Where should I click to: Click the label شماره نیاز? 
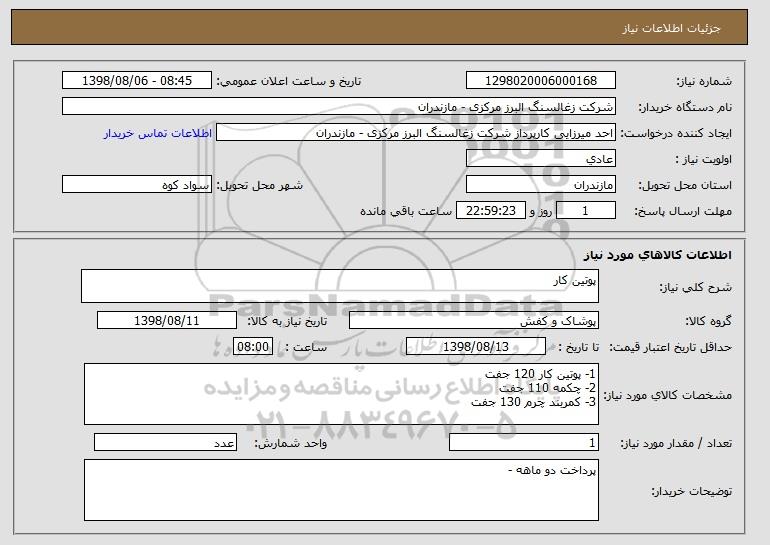[x=704, y=81]
